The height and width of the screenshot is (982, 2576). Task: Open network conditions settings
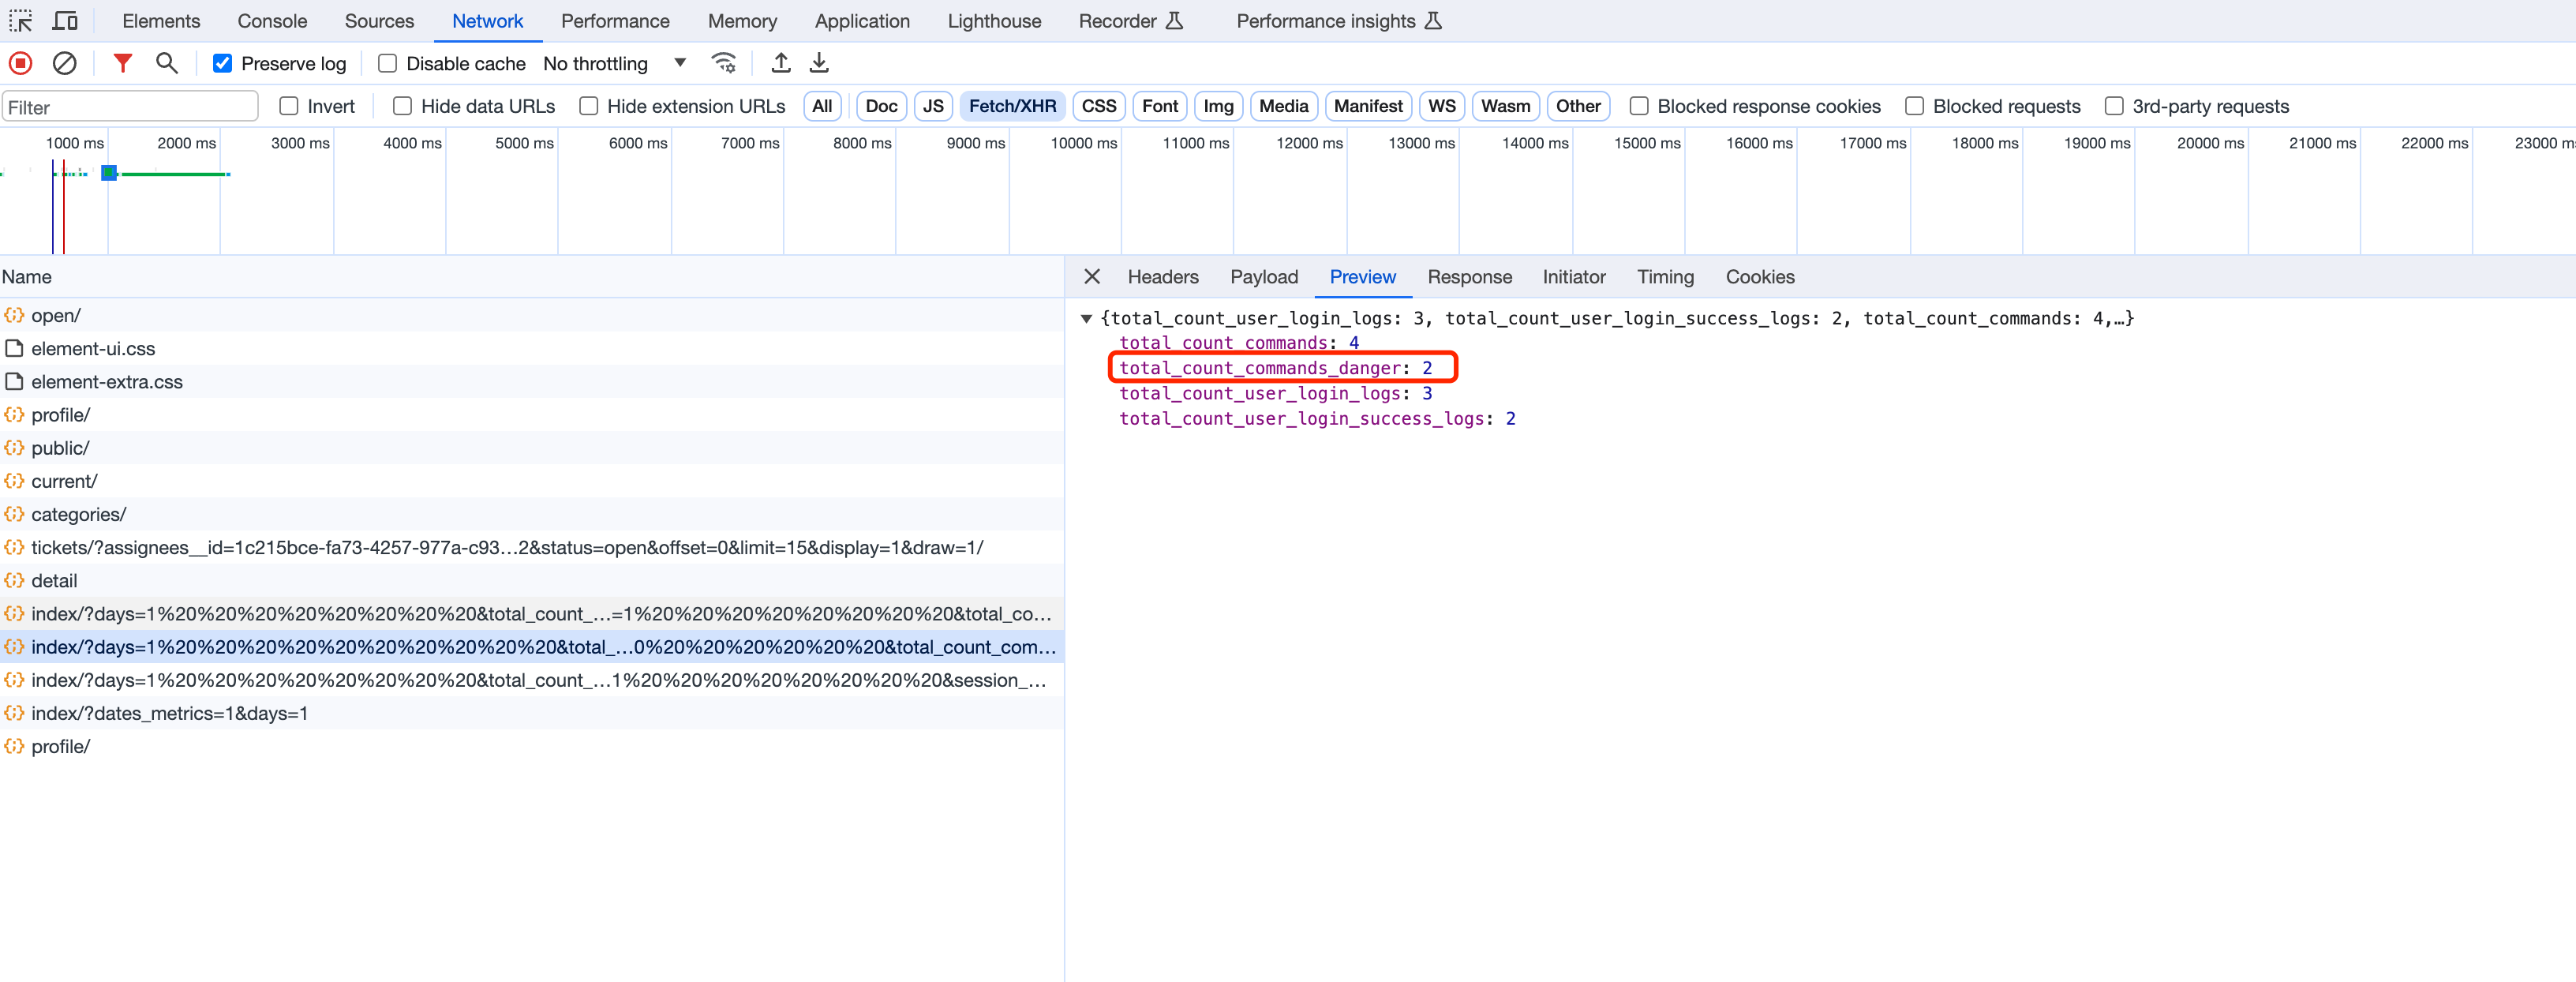click(723, 62)
